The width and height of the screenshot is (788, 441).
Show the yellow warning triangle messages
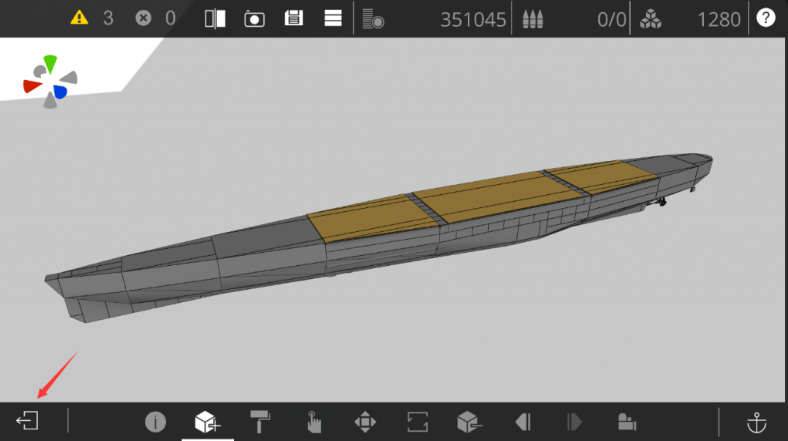pos(80,18)
